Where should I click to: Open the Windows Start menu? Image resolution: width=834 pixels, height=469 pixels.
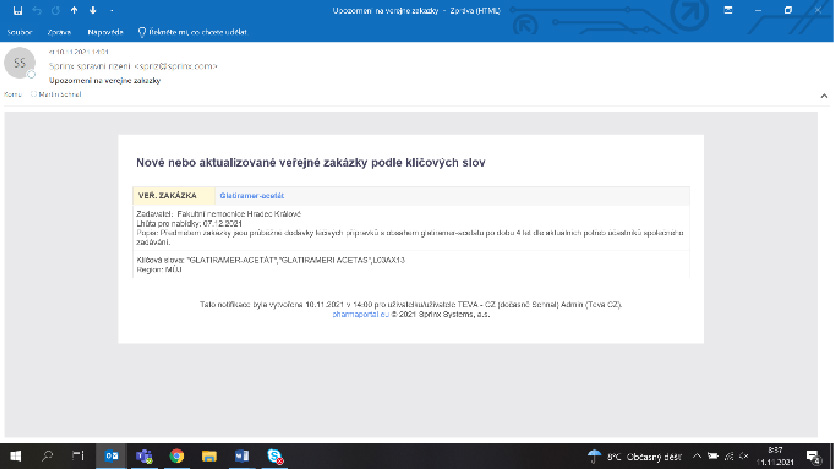point(17,456)
